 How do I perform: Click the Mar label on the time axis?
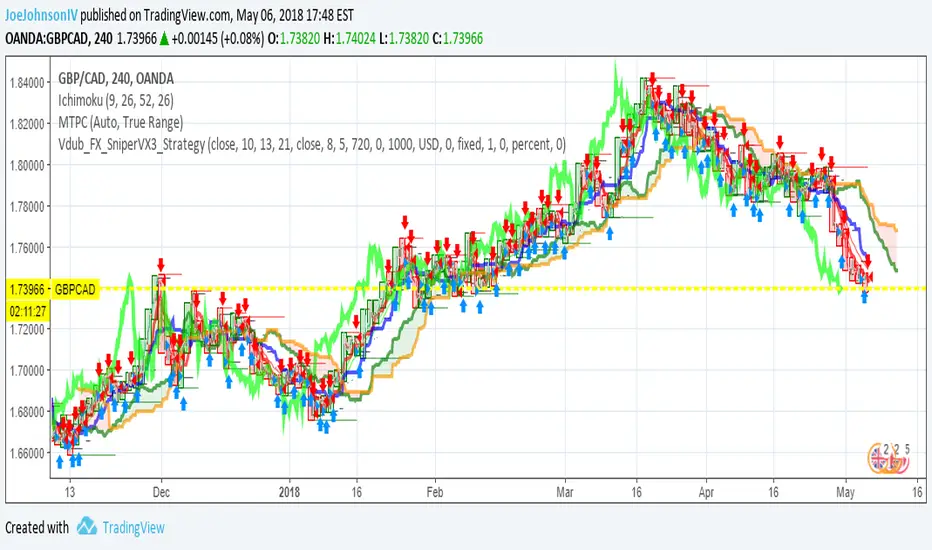[565, 492]
